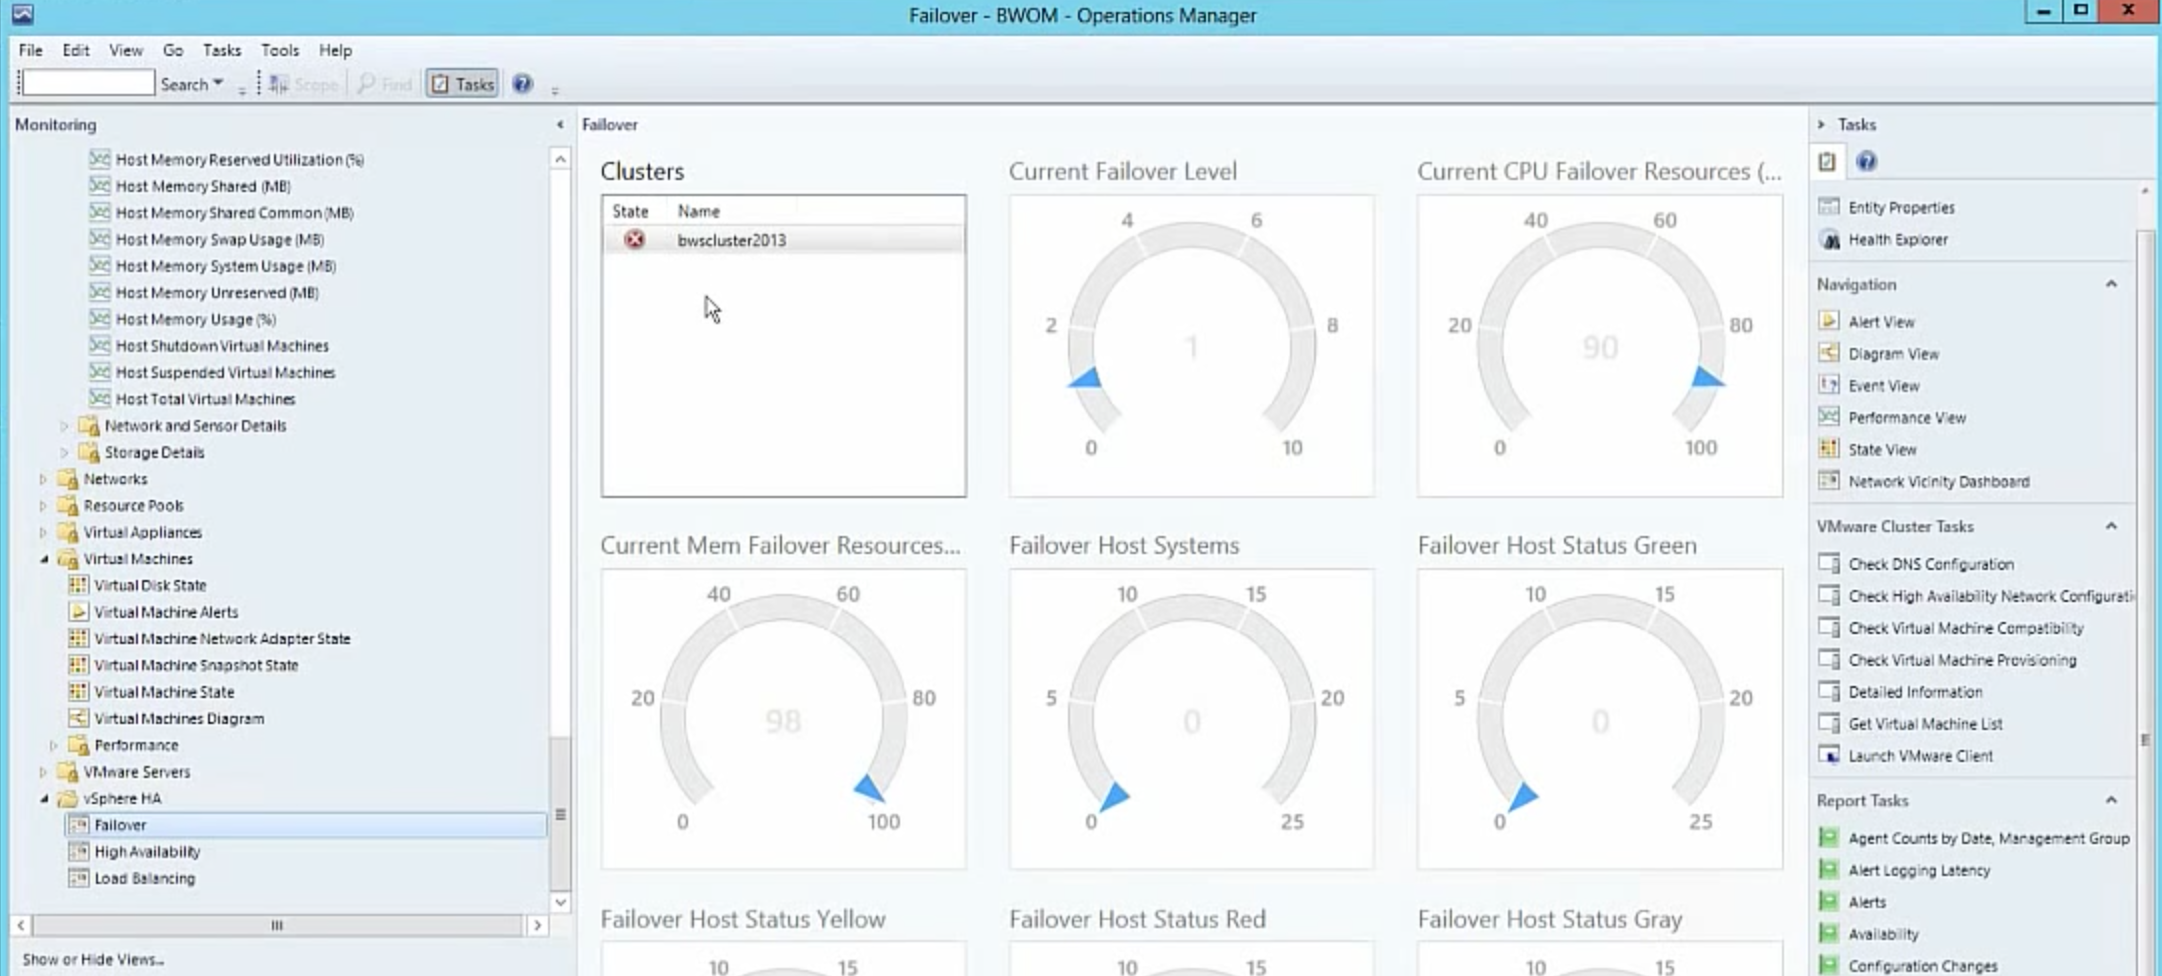Click the blue help icon in toolbar

tap(522, 84)
